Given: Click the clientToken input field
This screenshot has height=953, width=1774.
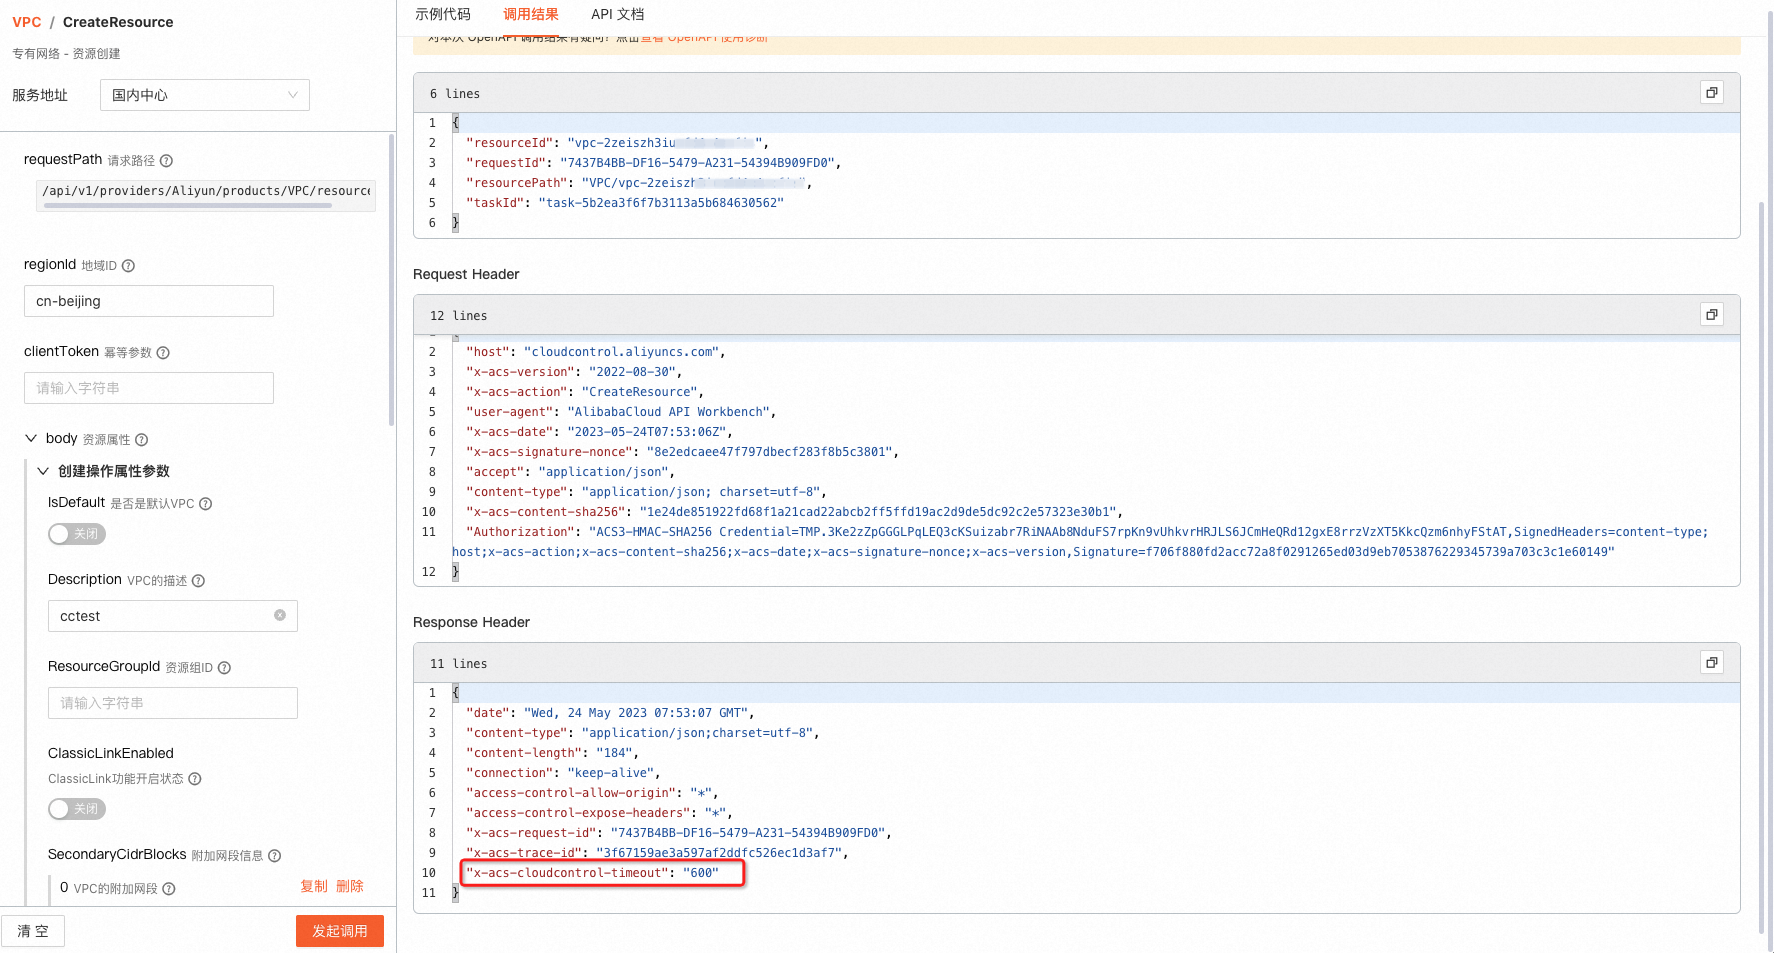Looking at the screenshot, I should [x=149, y=388].
